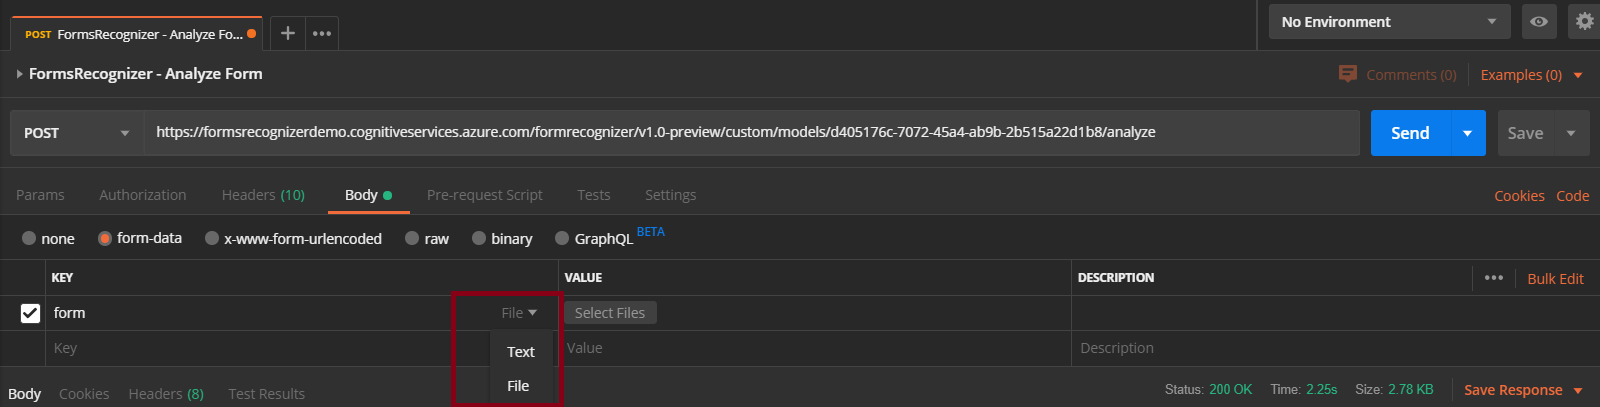Open the No Environment dropdown
This screenshot has height=407, width=1600.
1389,21
